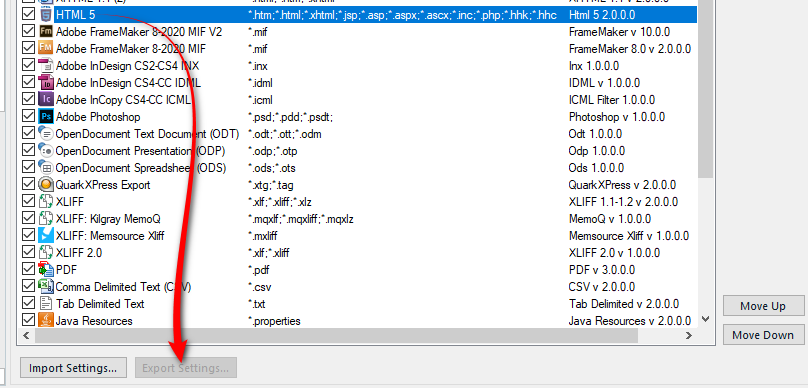Click the Adobe InDesign CS2-CS4 INX icon

coord(45,66)
